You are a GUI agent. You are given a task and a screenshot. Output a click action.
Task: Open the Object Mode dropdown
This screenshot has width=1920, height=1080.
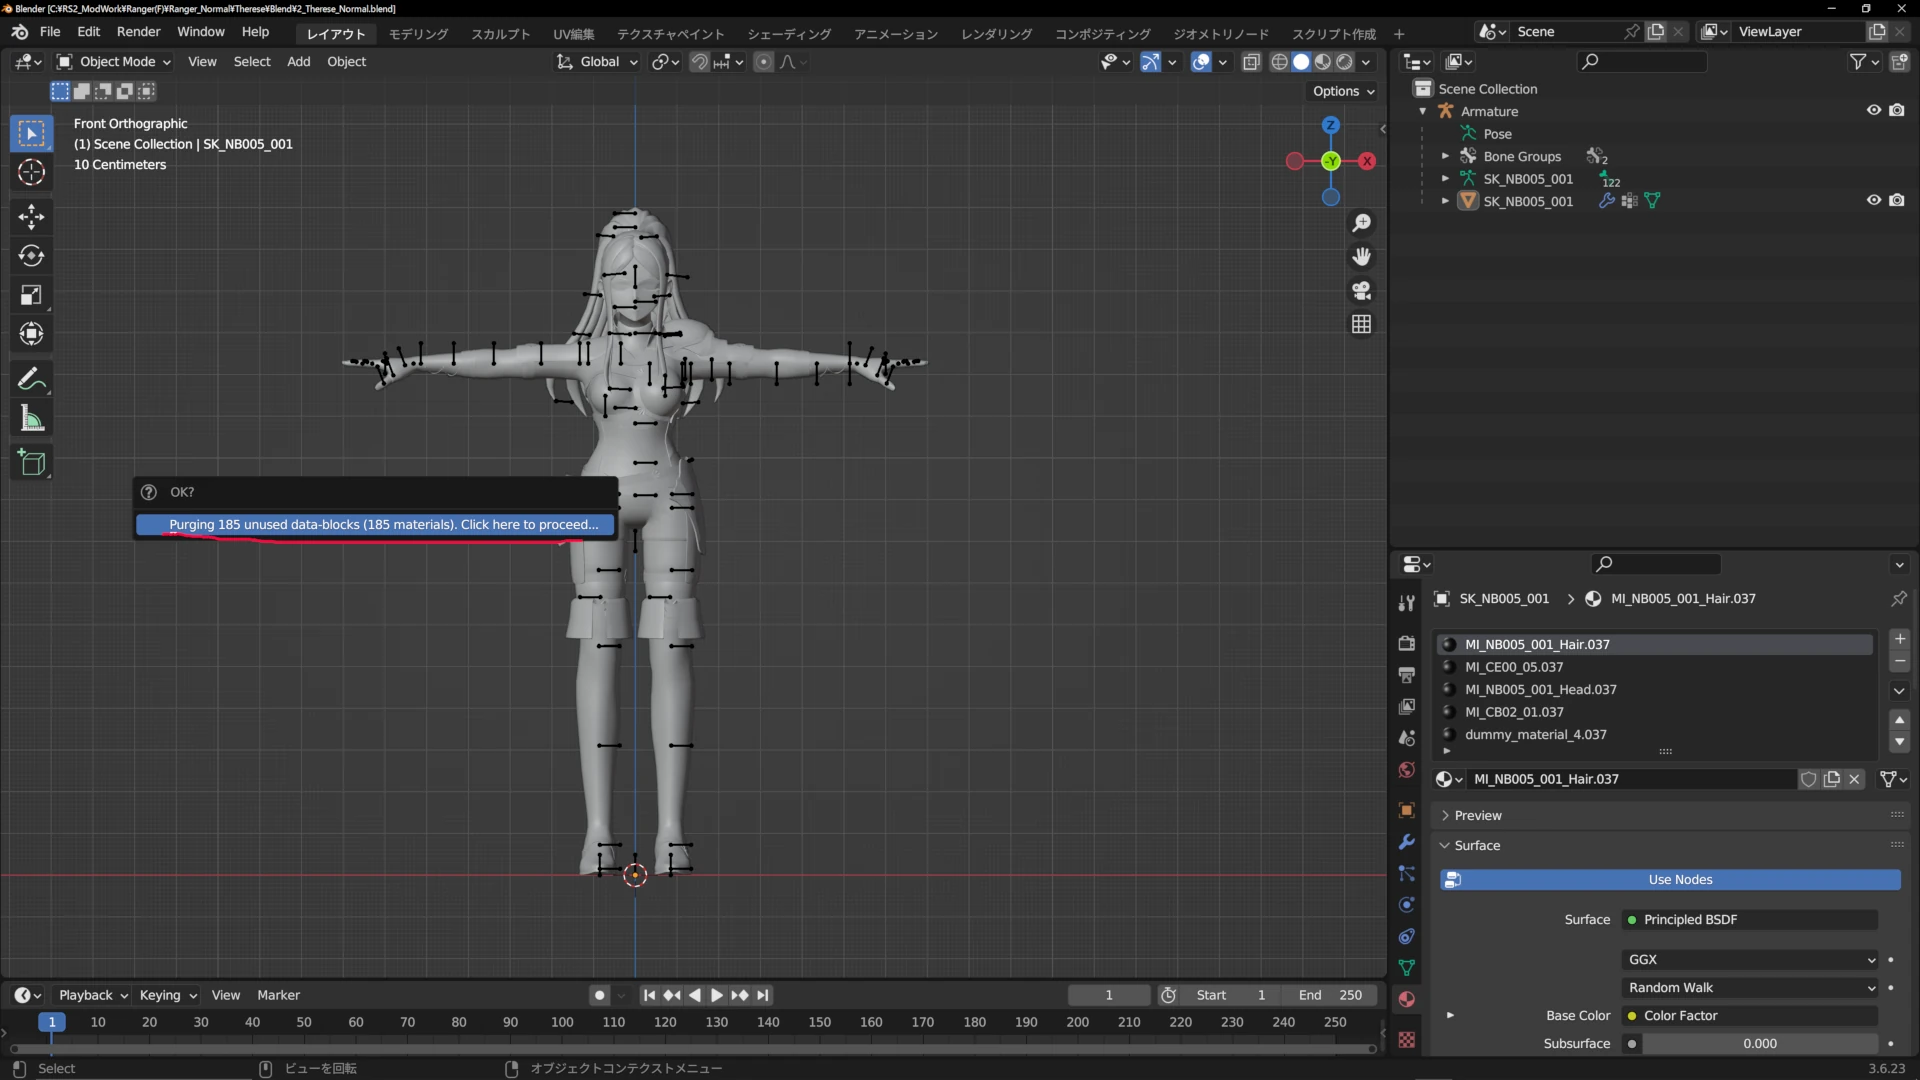113,62
